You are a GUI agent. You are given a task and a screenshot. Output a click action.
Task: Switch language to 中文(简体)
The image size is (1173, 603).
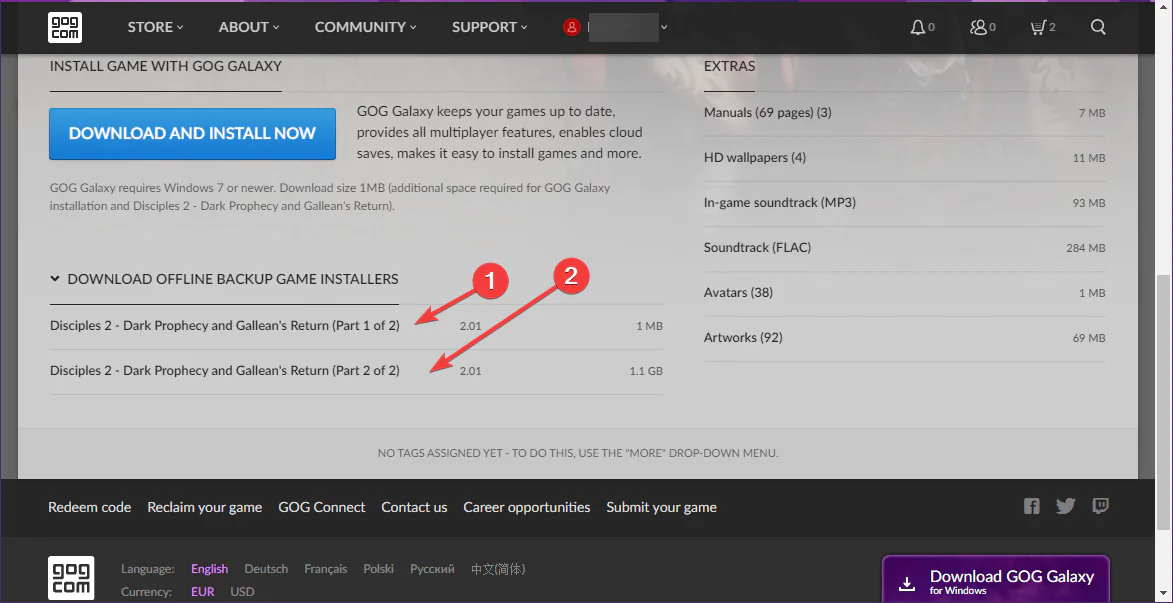click(498, 569)
